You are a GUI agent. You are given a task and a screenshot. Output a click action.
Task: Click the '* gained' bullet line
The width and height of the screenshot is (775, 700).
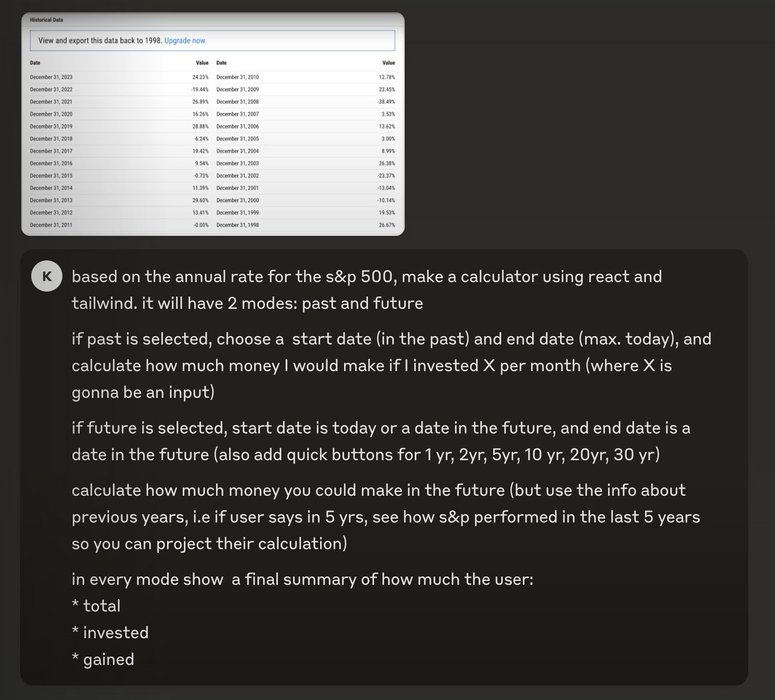coord(103,659)
